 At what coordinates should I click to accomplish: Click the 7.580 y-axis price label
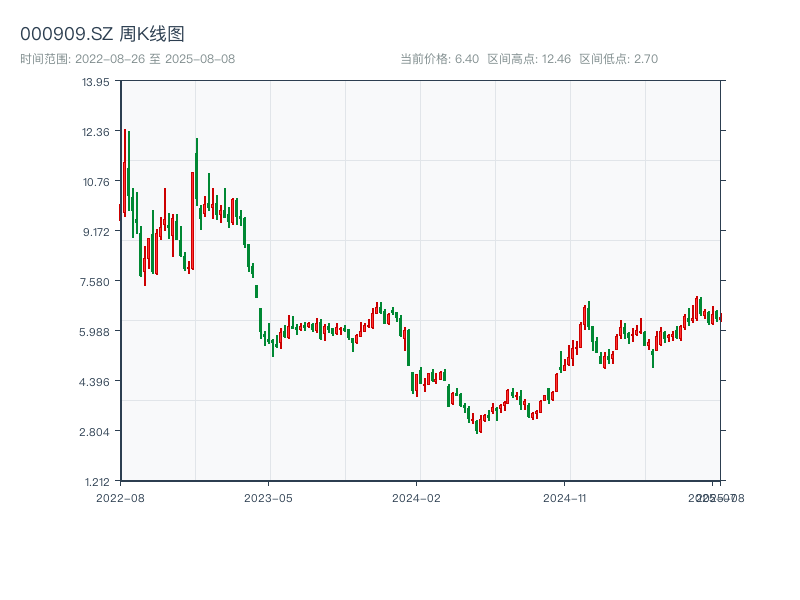[96, 282]
